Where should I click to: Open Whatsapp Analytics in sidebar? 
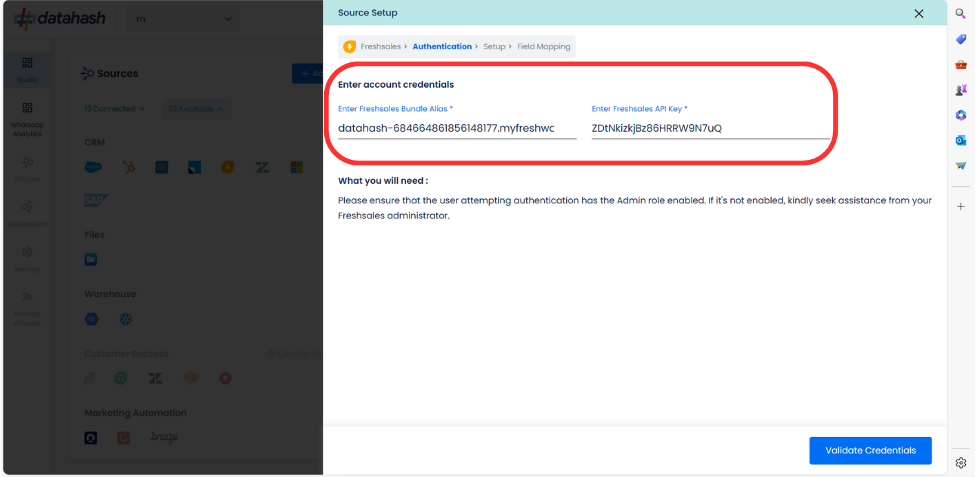pos(27,120)
